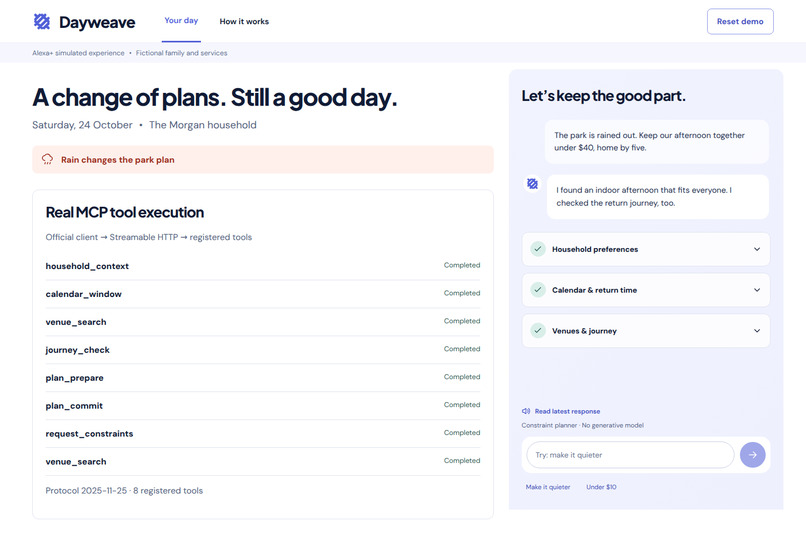Image resolution: width=806 pixels, height=537 pixels.
Task: Open the How it works tab
Action: (244, 22)
